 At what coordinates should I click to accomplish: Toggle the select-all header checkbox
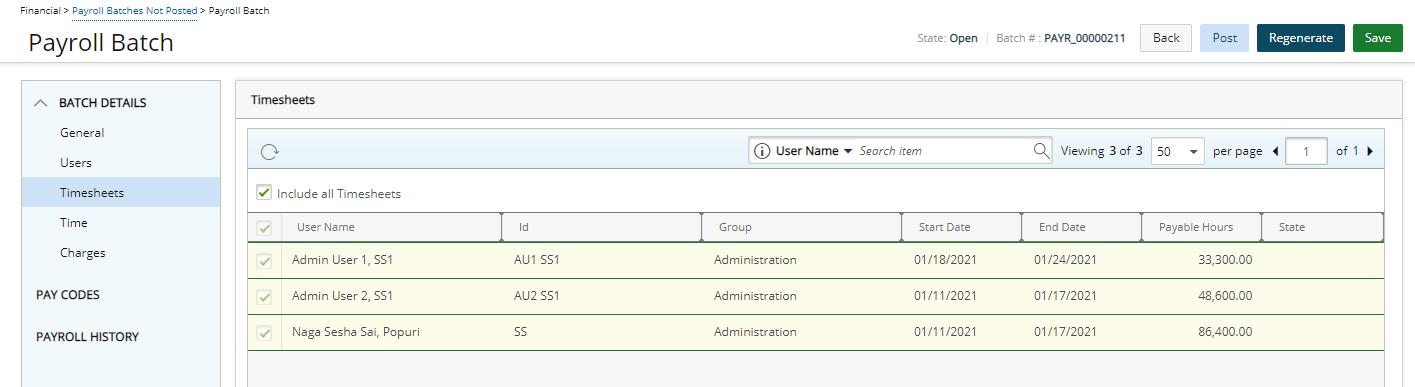click(x=265, y=228)
